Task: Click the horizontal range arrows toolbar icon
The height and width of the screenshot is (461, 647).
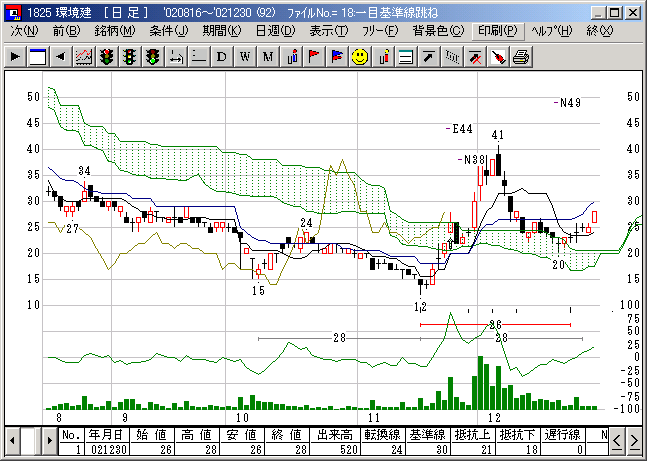Action: click(x=176, y=56)
